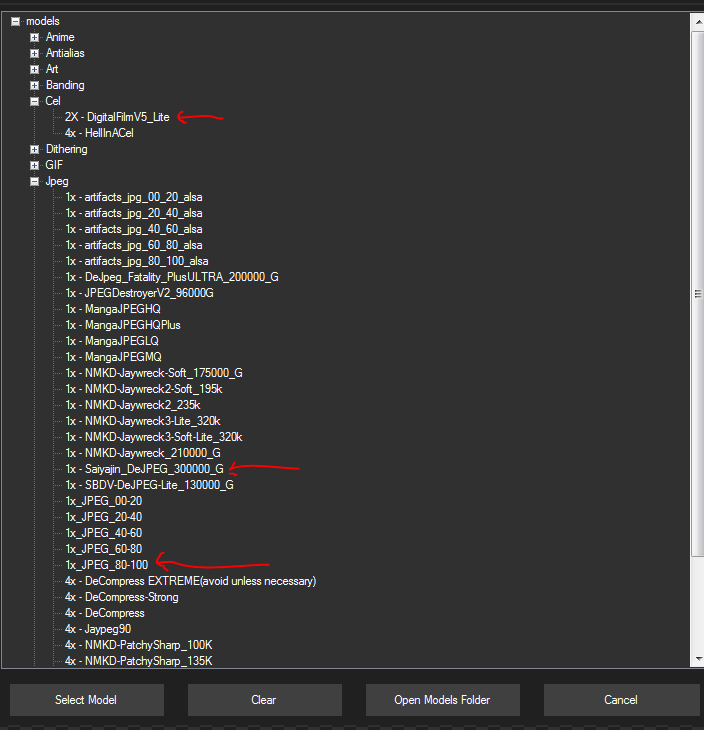The image size is (704, 730).
Task: Click the scrollbar up arrow
Action: coord(698,21)
